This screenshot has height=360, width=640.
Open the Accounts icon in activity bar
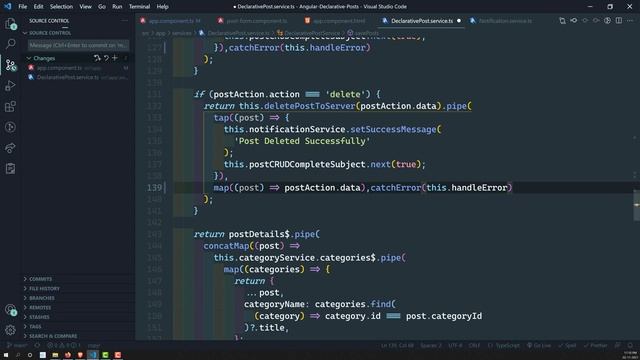click(11, 310)
